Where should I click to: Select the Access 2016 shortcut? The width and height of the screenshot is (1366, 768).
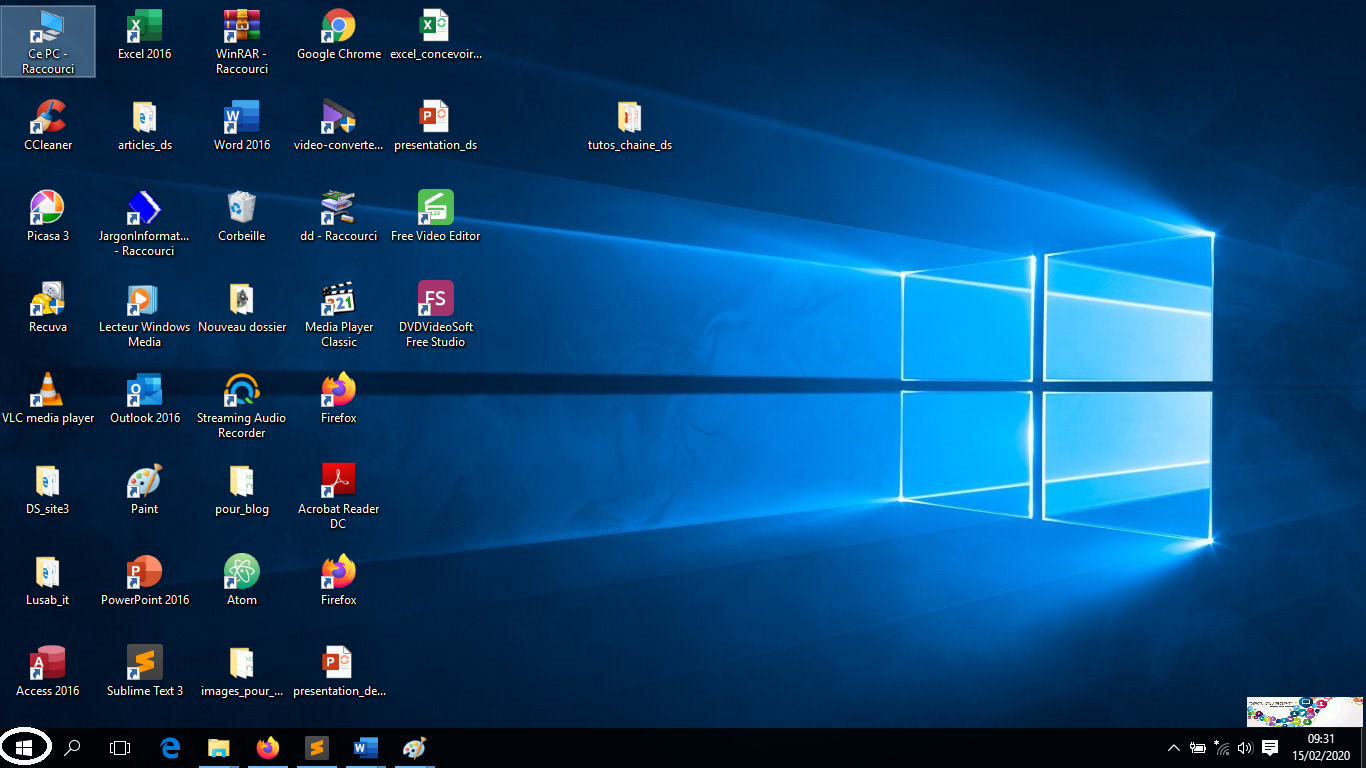coord(48,672)
